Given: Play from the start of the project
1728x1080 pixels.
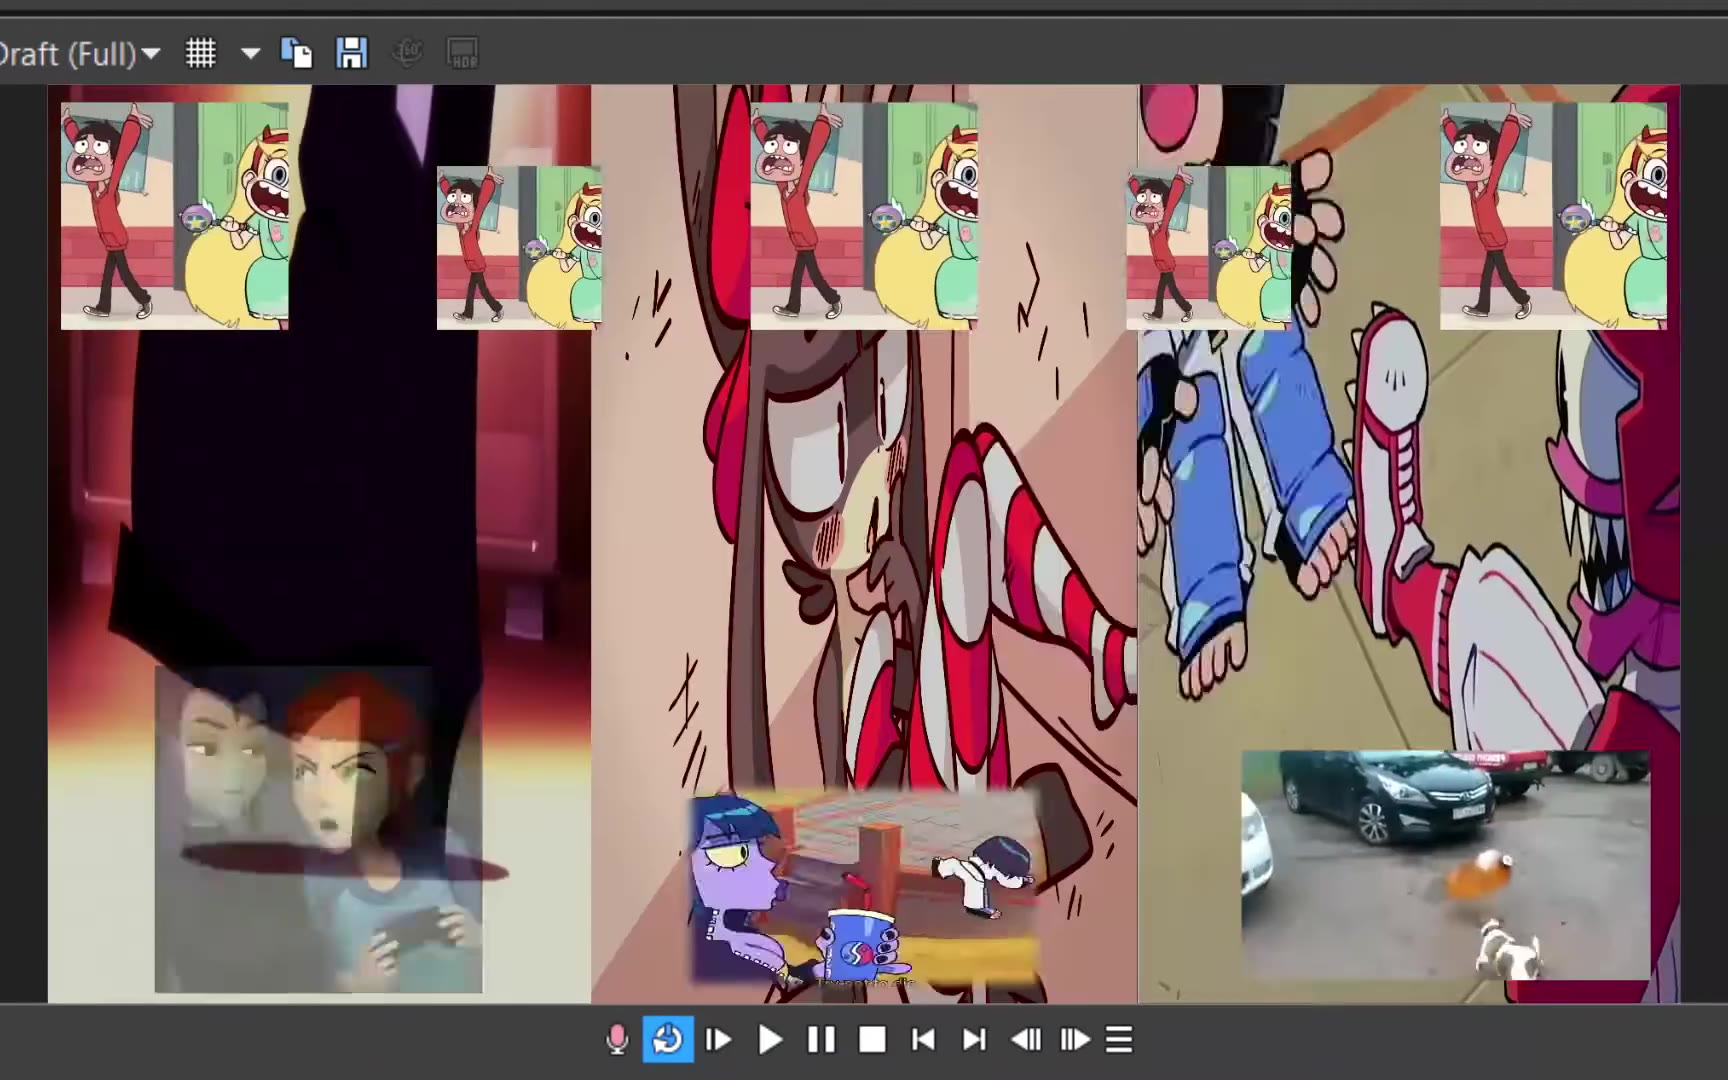Looking at the screenshot, I should point(719,1040).
